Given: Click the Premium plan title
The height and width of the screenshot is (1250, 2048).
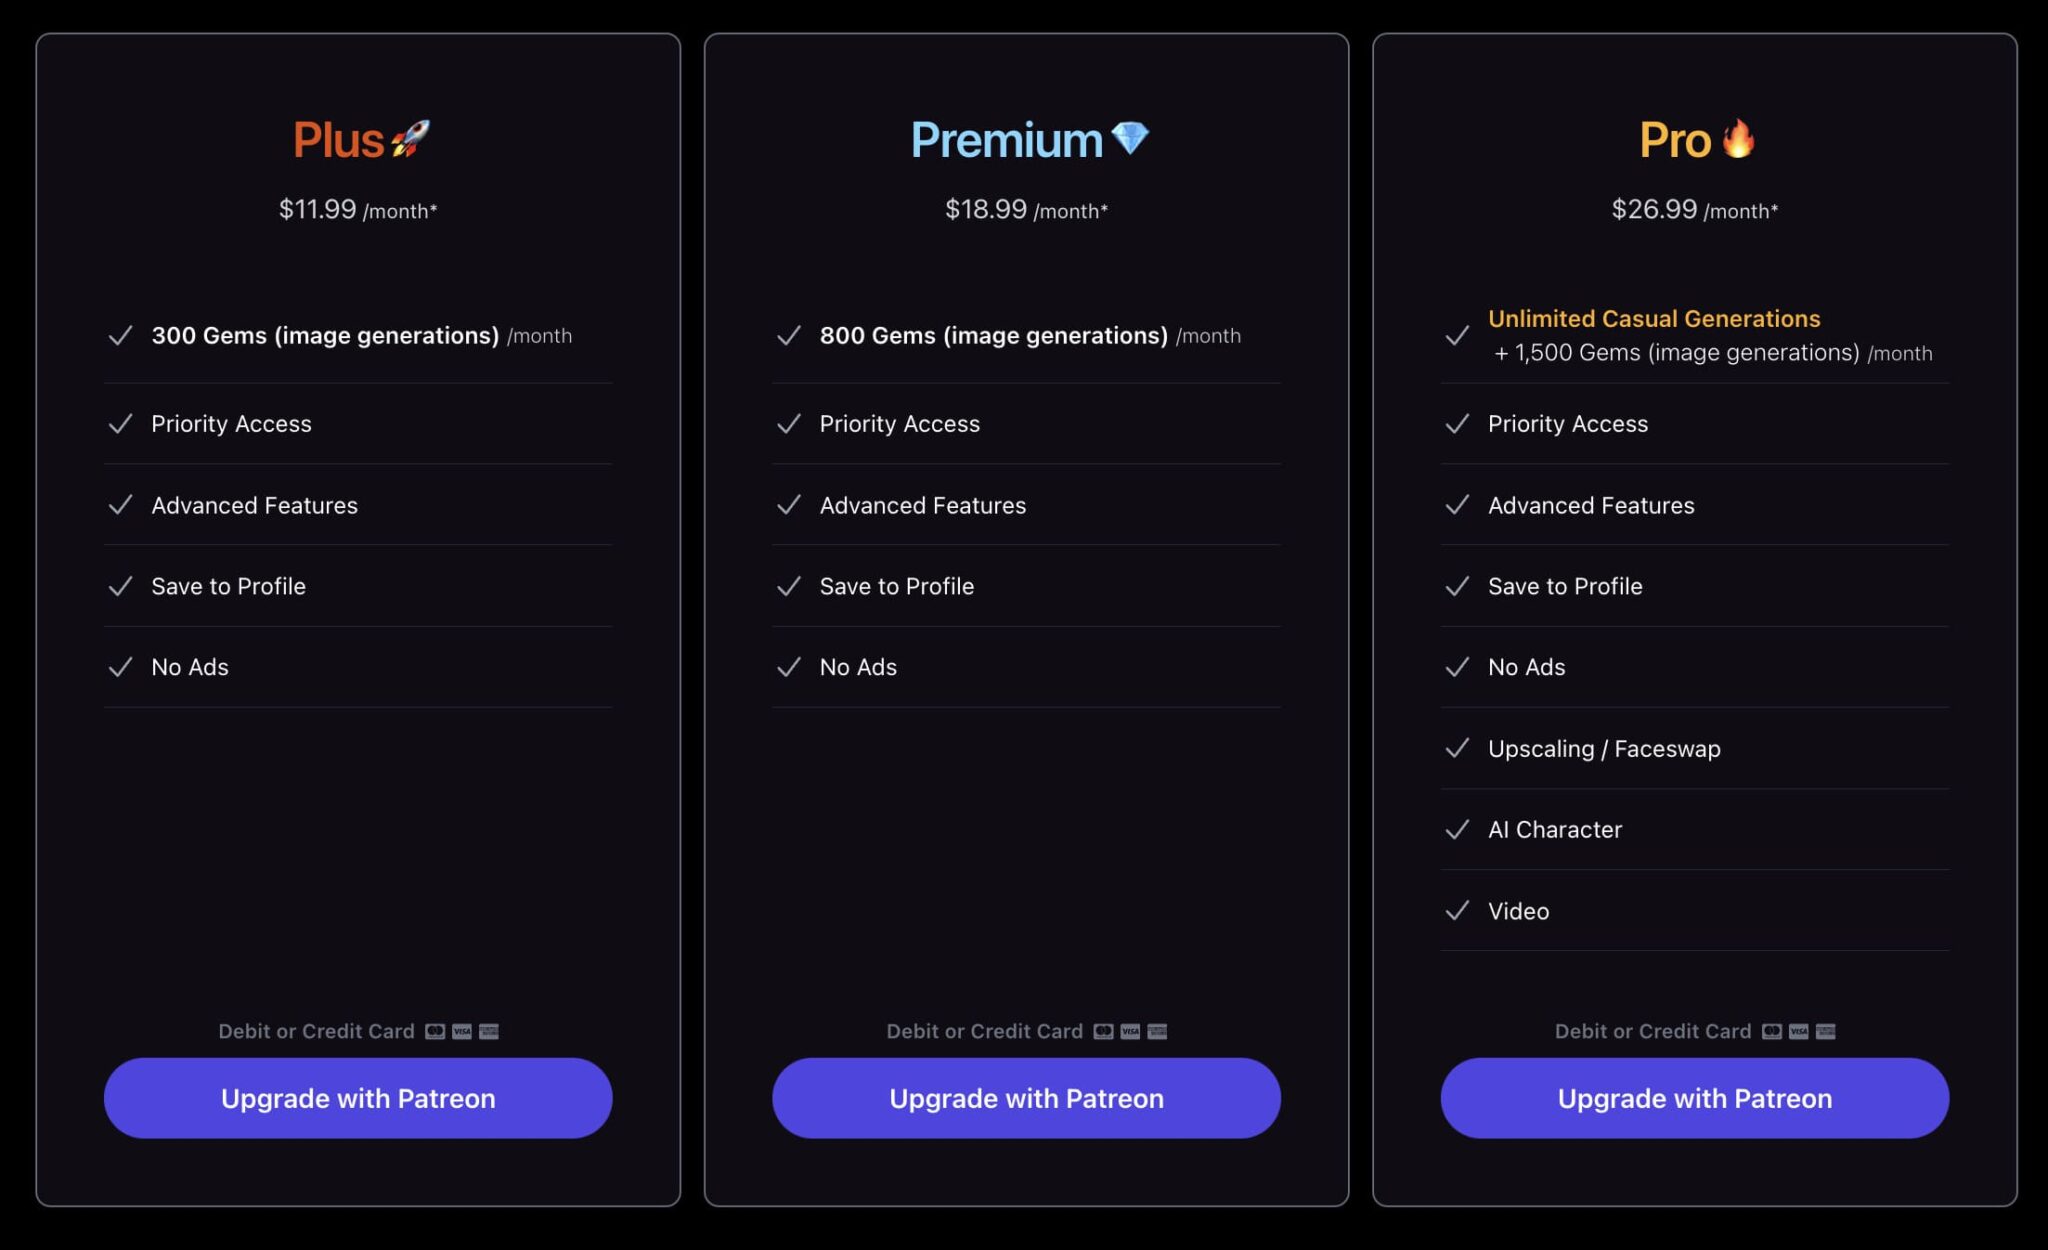Looking at the screenshot, I should pyautogui.click(x=1006, y=140).
